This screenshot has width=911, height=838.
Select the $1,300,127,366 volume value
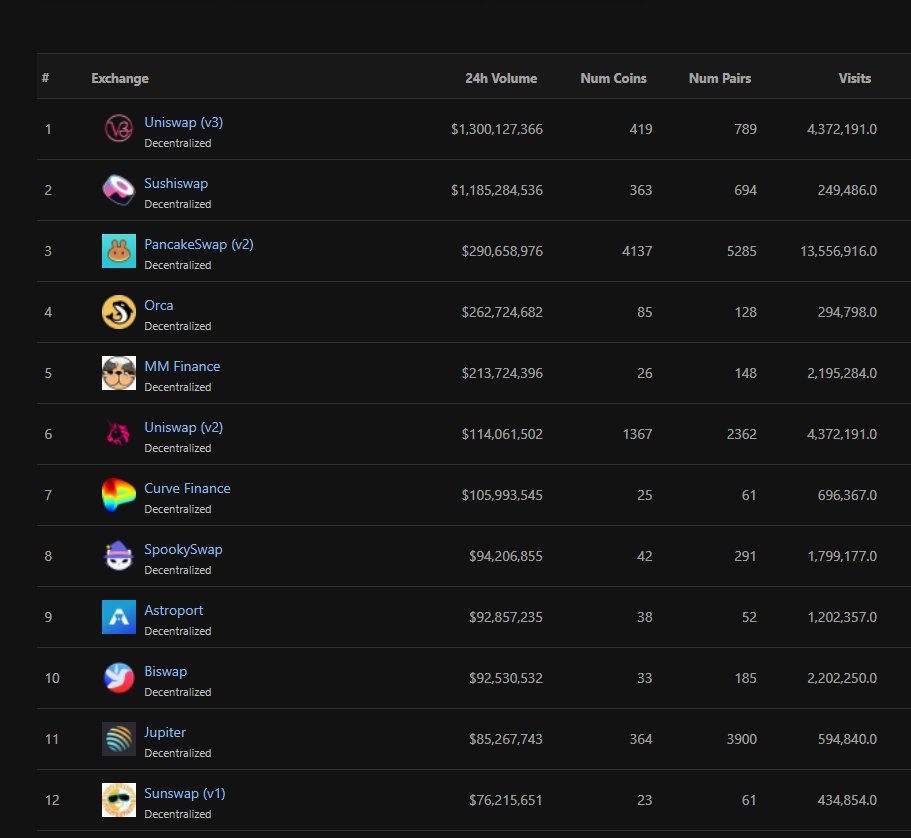coord(497,129)
